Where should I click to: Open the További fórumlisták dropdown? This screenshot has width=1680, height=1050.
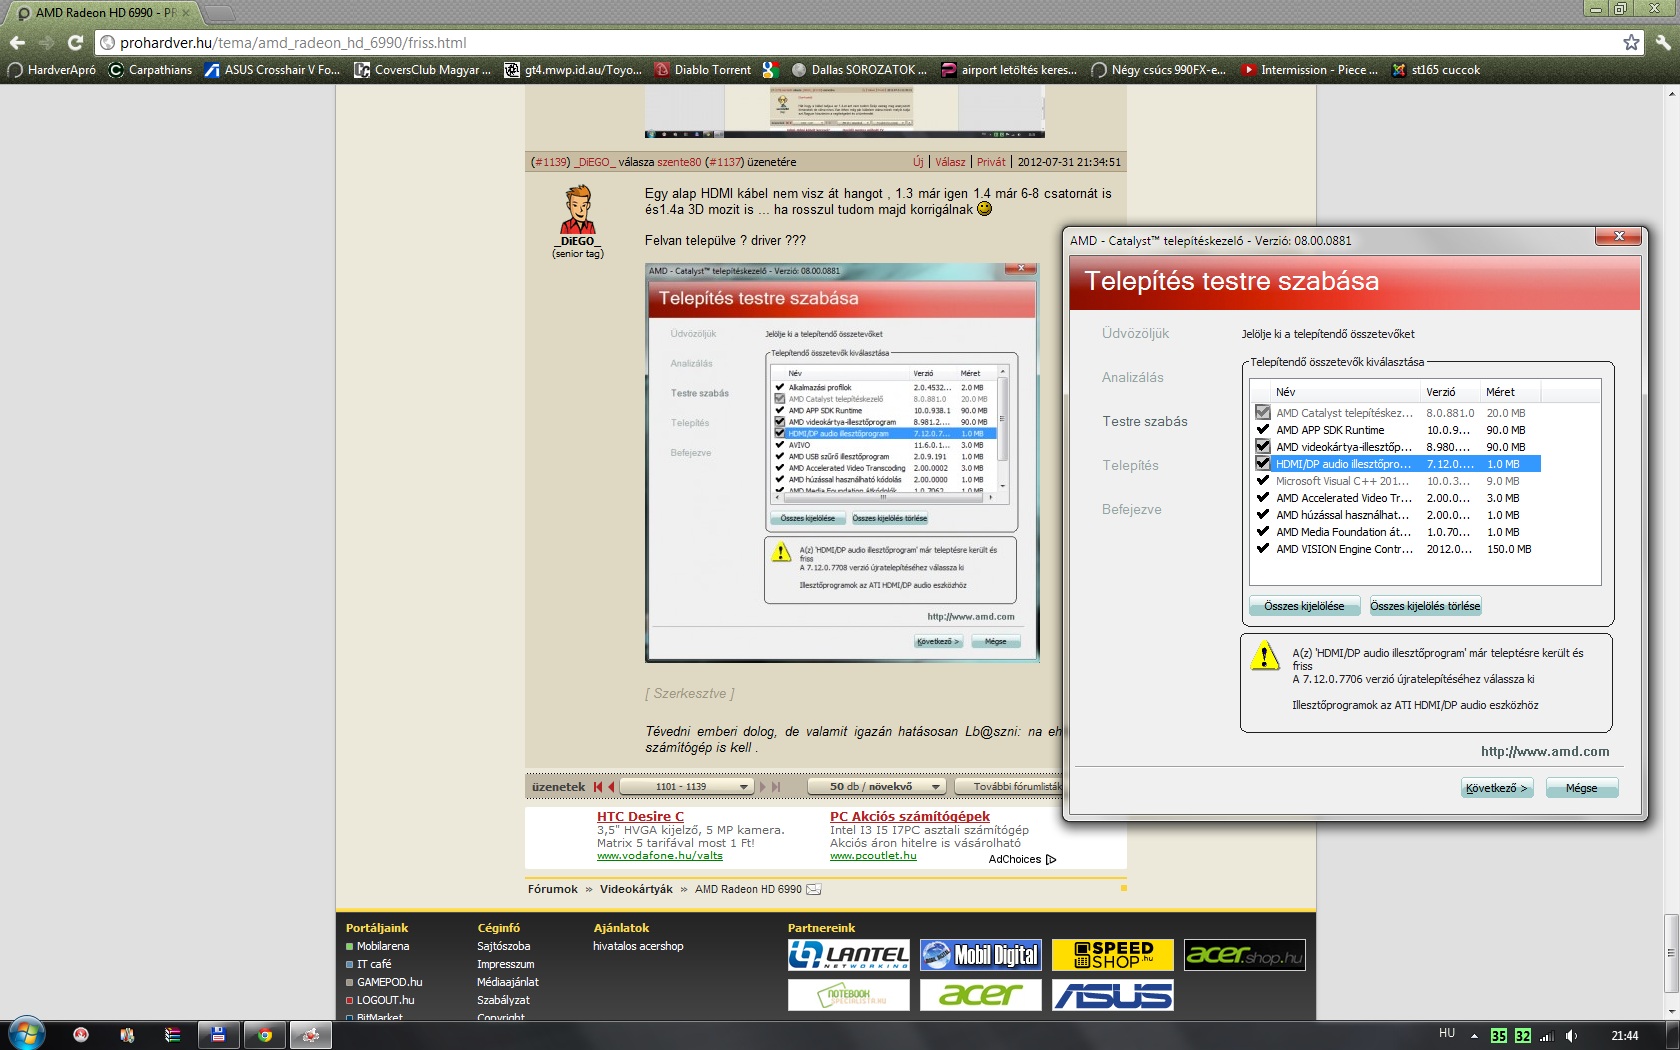[1008, 787]
